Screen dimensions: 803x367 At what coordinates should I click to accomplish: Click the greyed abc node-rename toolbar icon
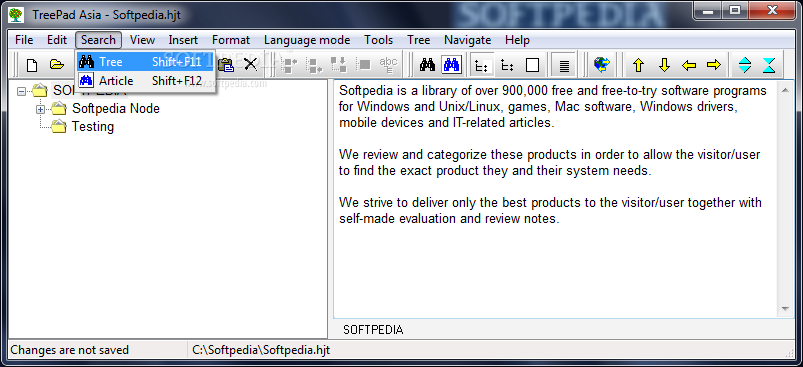[389, 65]
